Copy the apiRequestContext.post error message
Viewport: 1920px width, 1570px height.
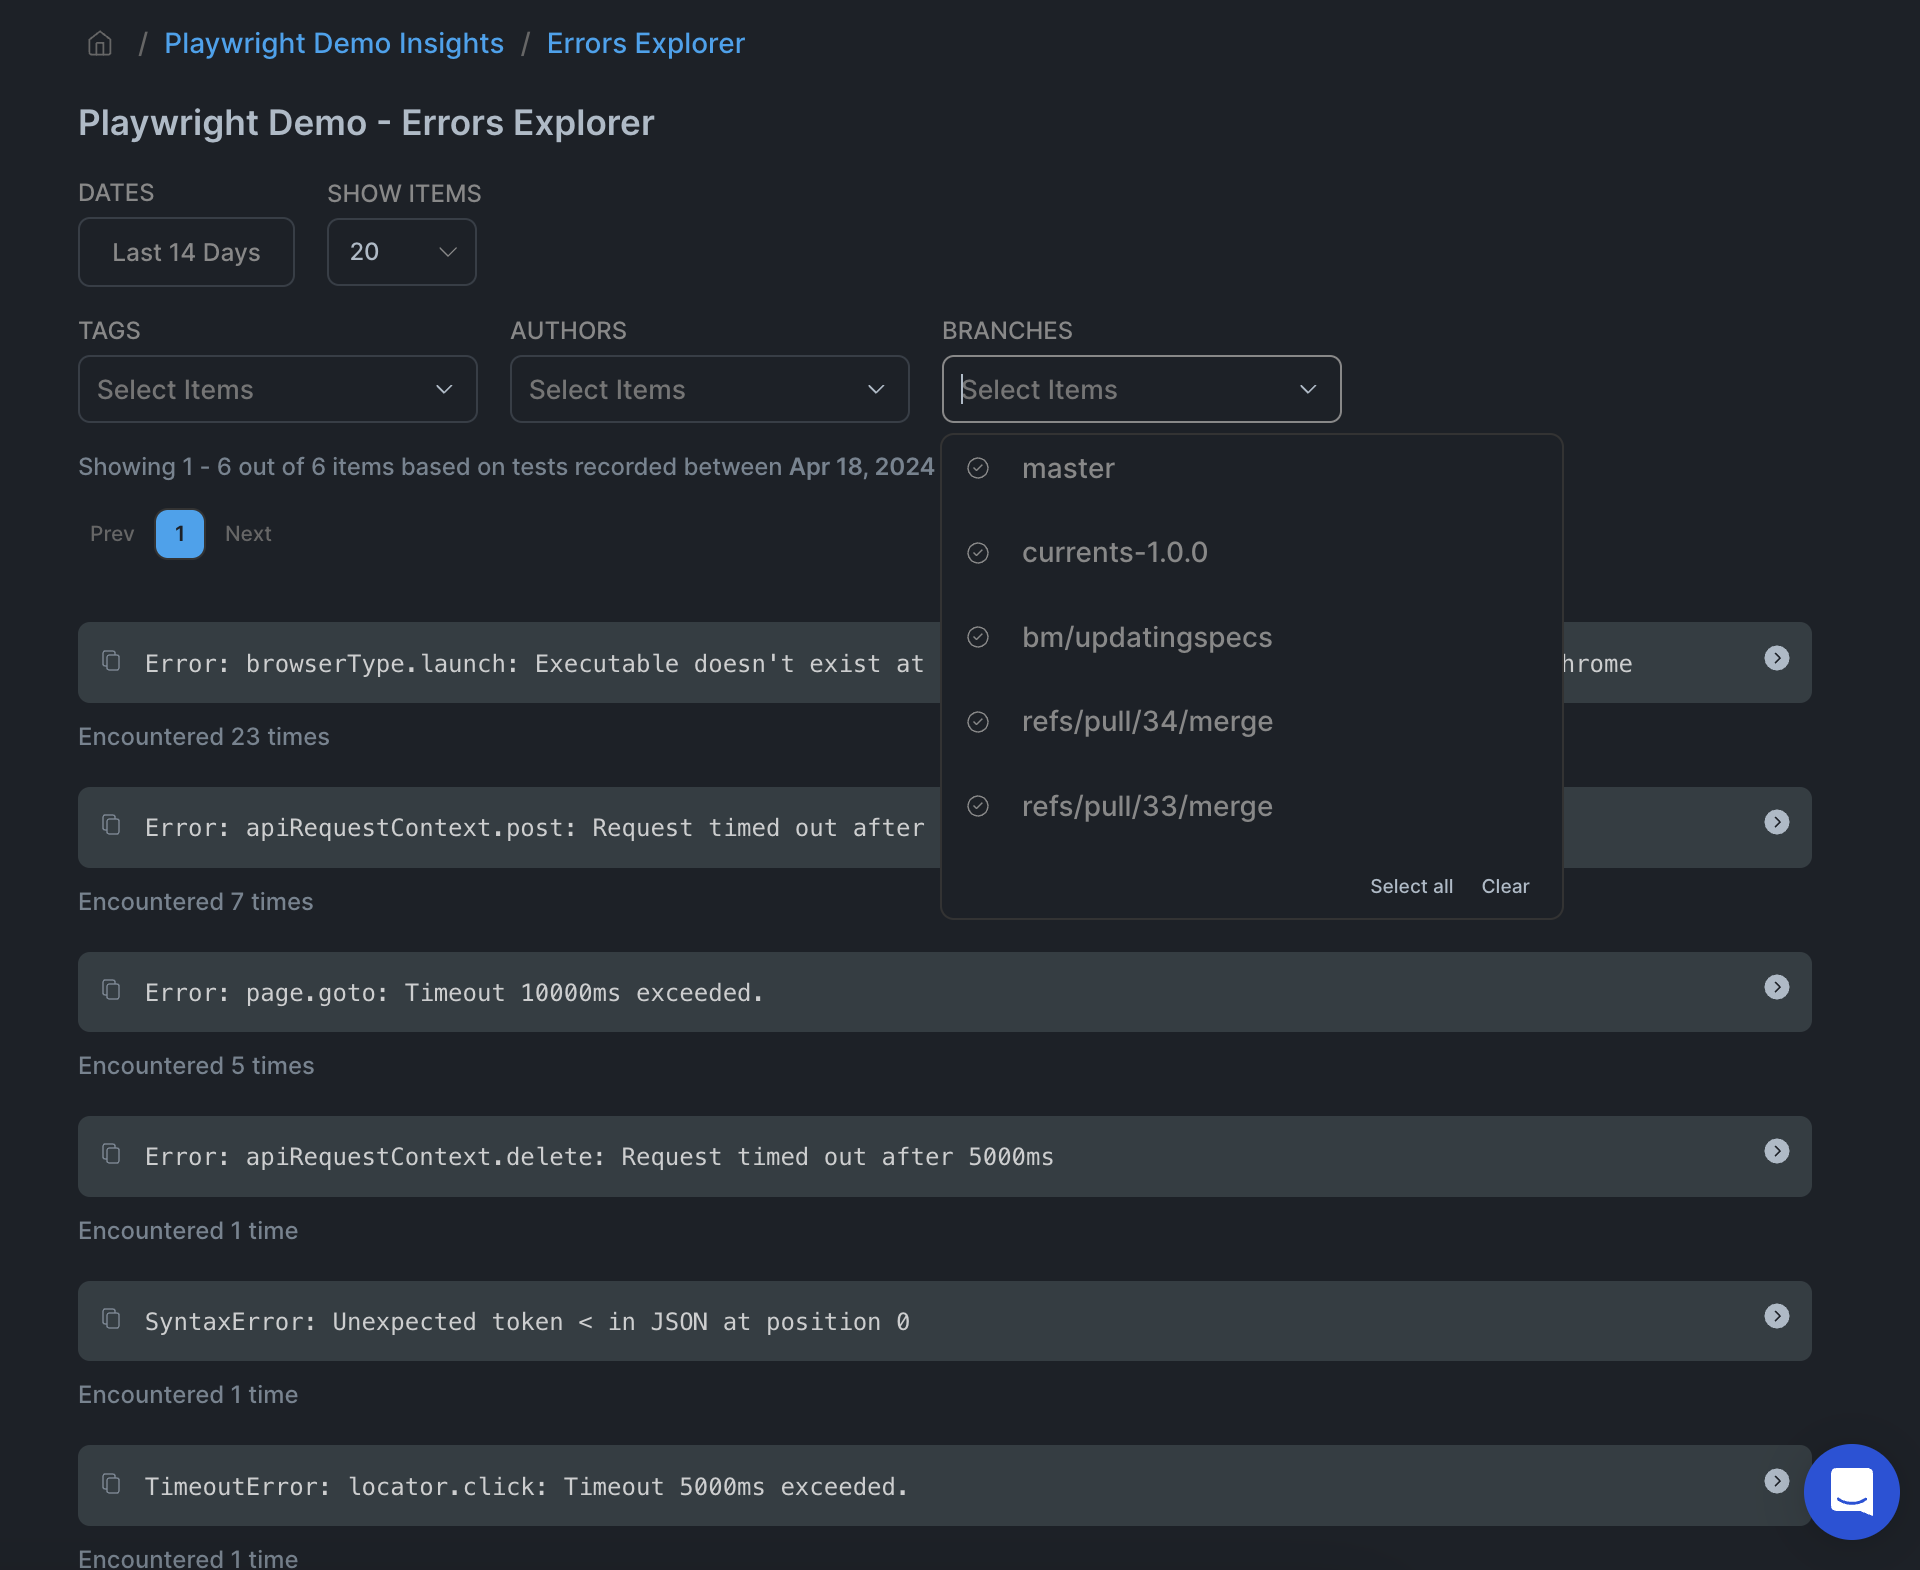click(x=110, y=826)
